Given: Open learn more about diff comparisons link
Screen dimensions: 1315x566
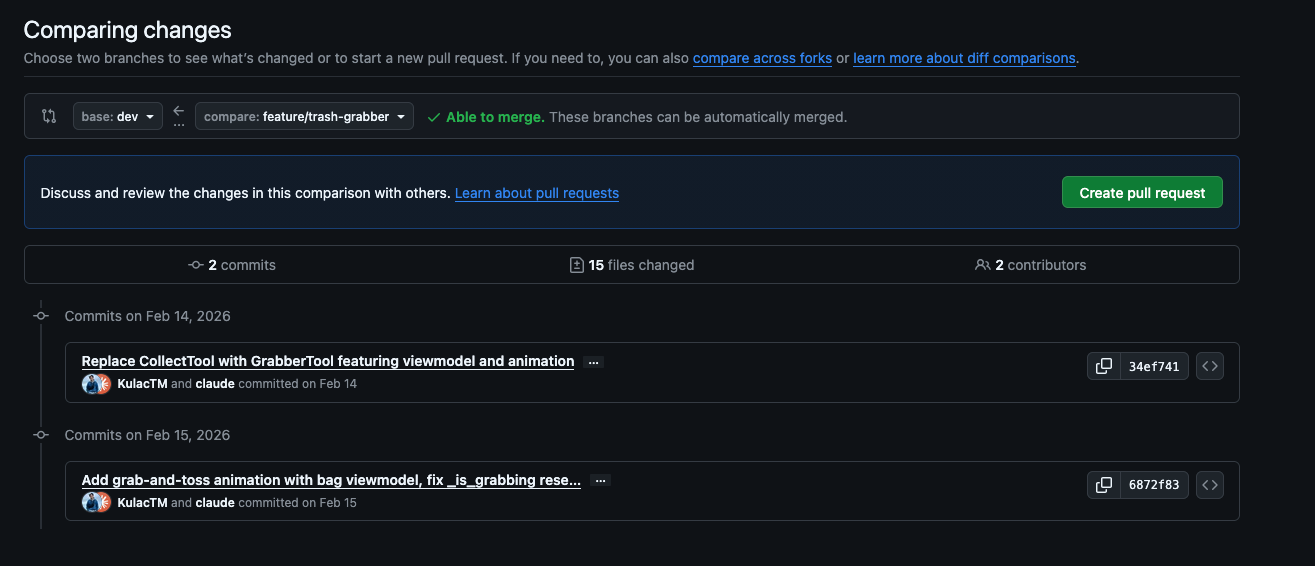Looking at the screenshot, I should 964,58.
